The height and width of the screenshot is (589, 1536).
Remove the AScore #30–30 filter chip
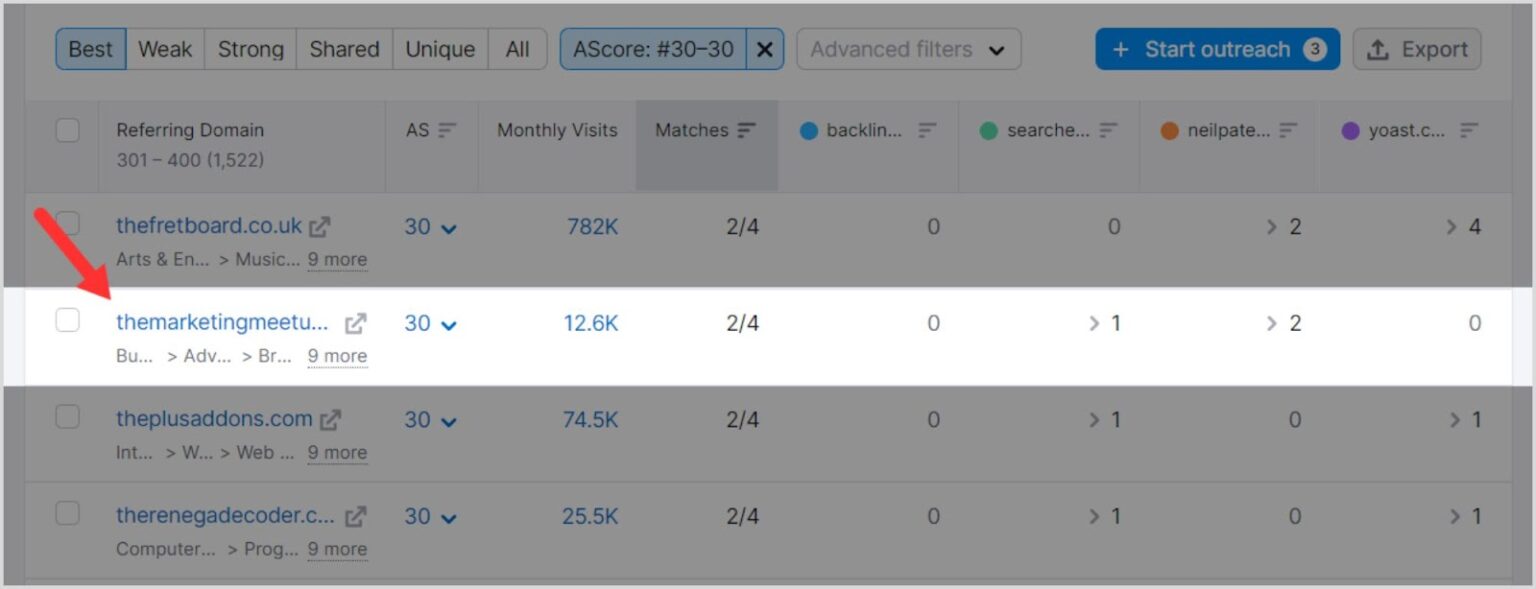[x=764, y=48]
